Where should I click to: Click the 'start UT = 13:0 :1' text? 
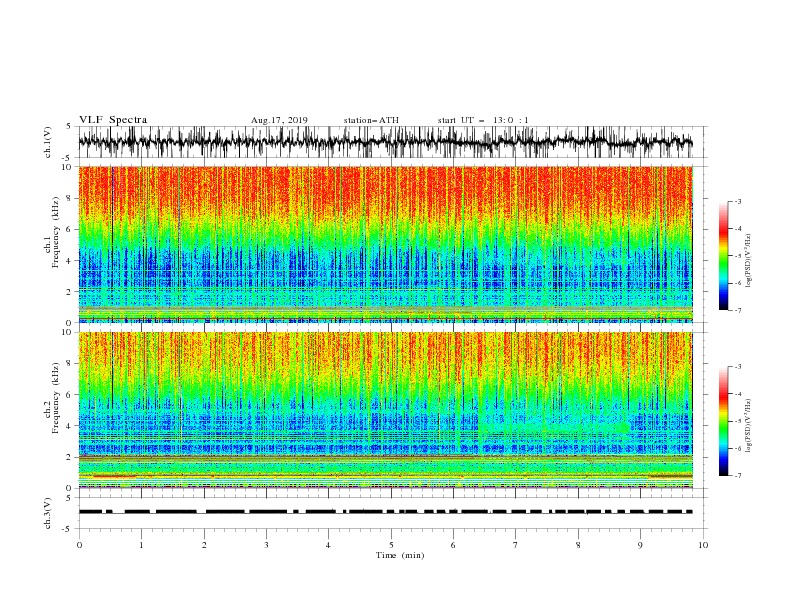pyautogui.click(x=483, y=120)
